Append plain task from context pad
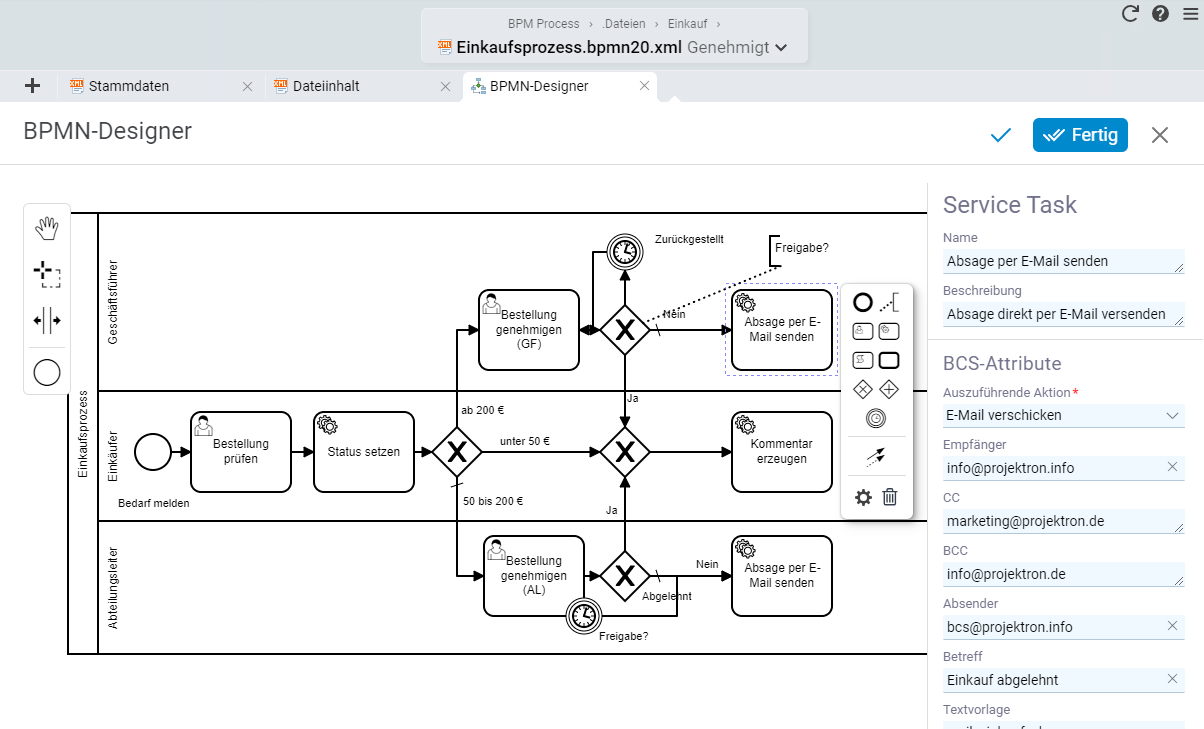The height and width of the screenshot is (729, 1204). click(x=891, y=359)
